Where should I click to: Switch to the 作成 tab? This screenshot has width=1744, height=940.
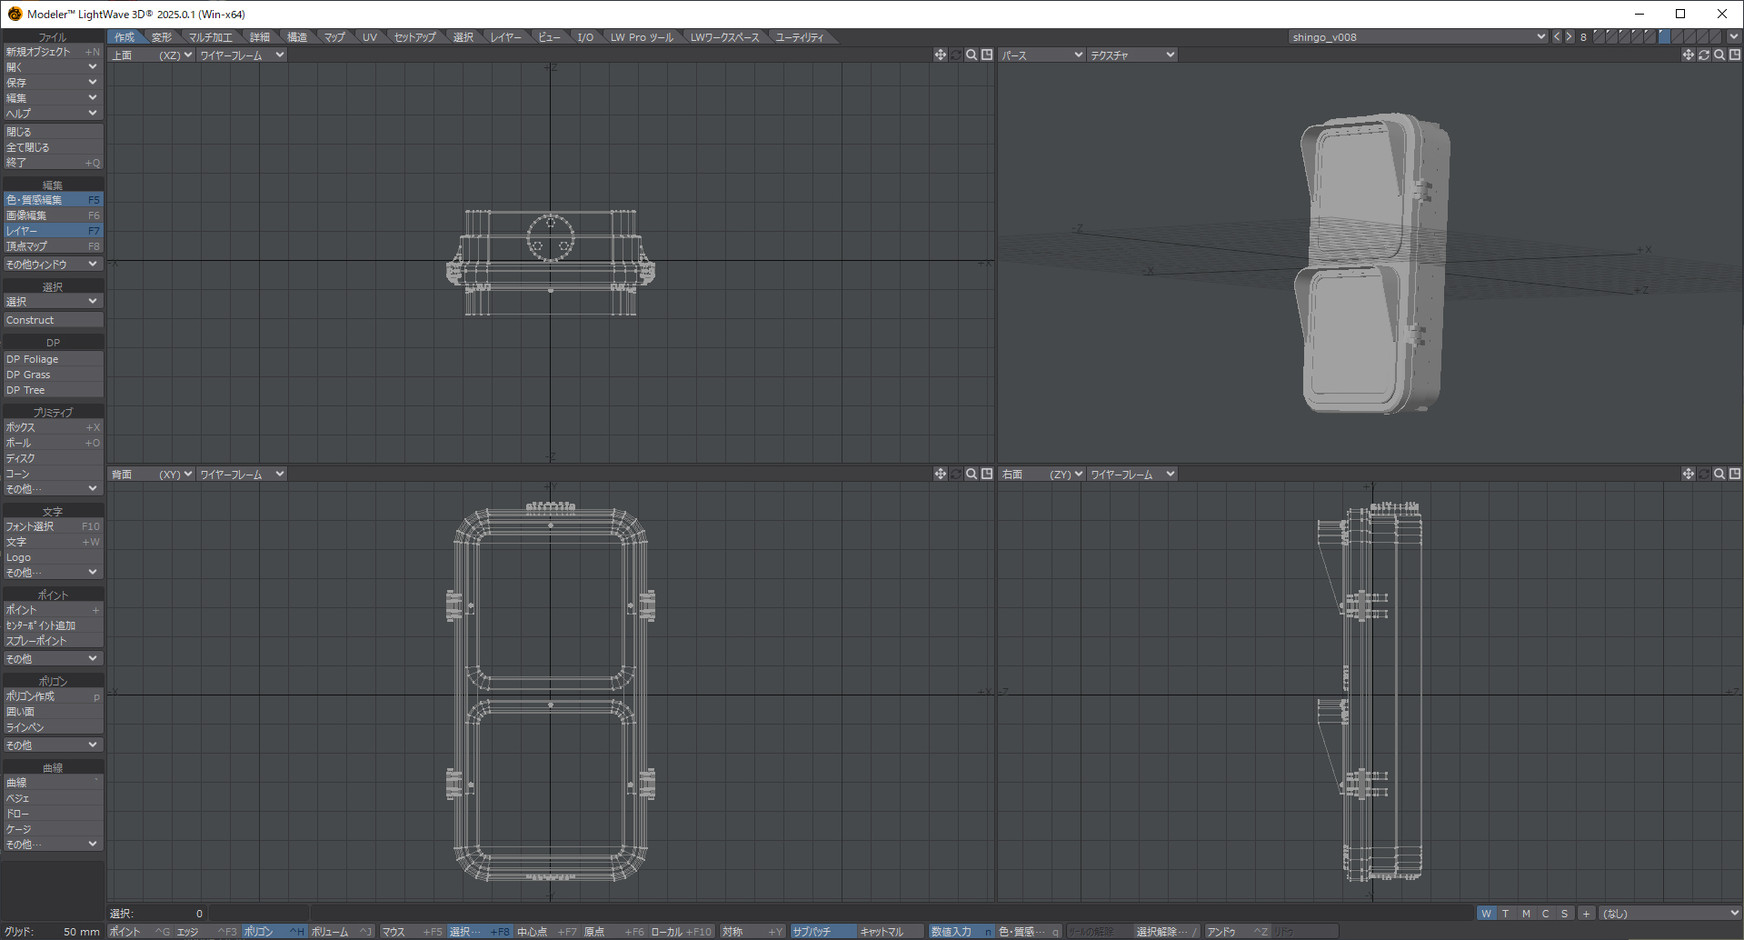point(124,37)
